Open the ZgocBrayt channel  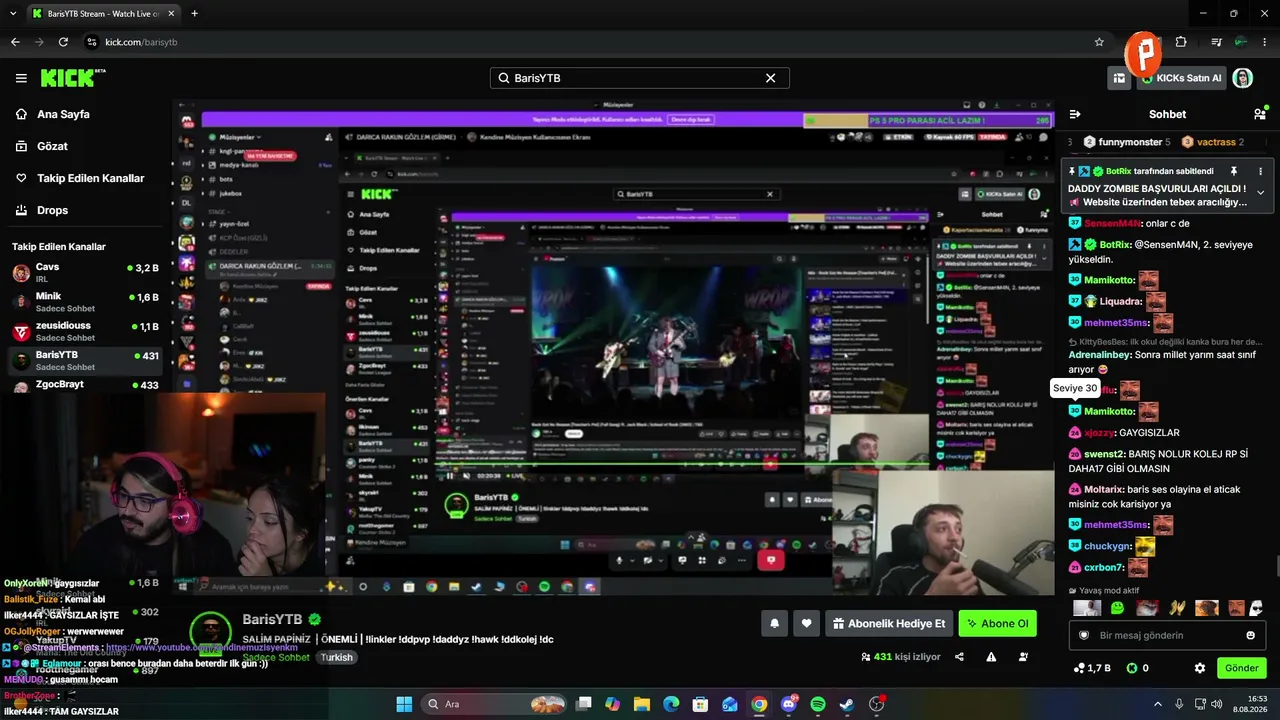tap(85, 385)
